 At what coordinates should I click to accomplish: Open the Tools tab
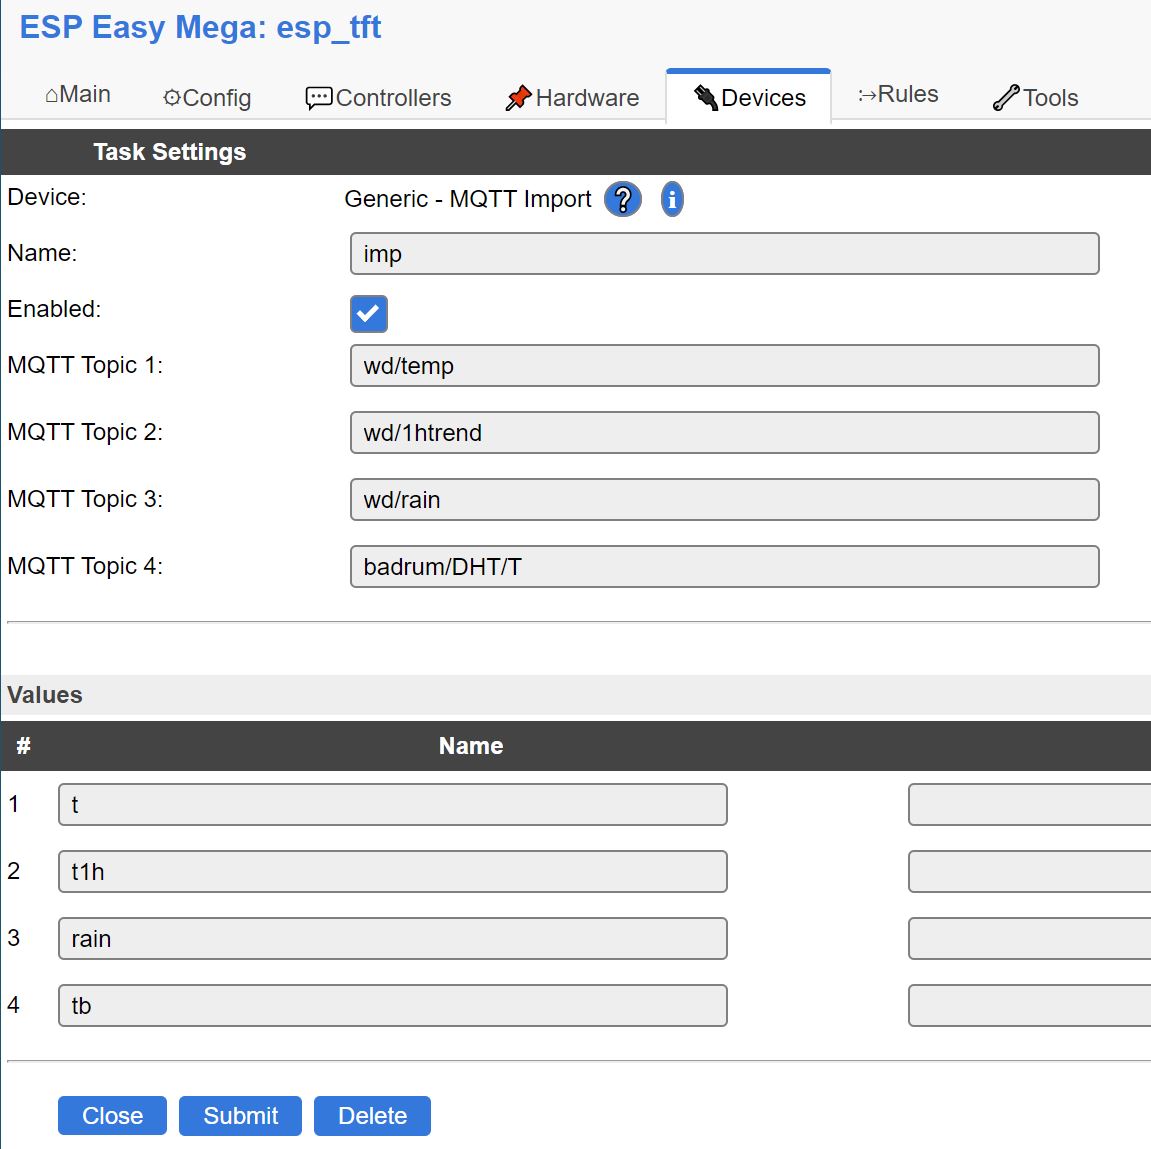[x=1035, y=98]
